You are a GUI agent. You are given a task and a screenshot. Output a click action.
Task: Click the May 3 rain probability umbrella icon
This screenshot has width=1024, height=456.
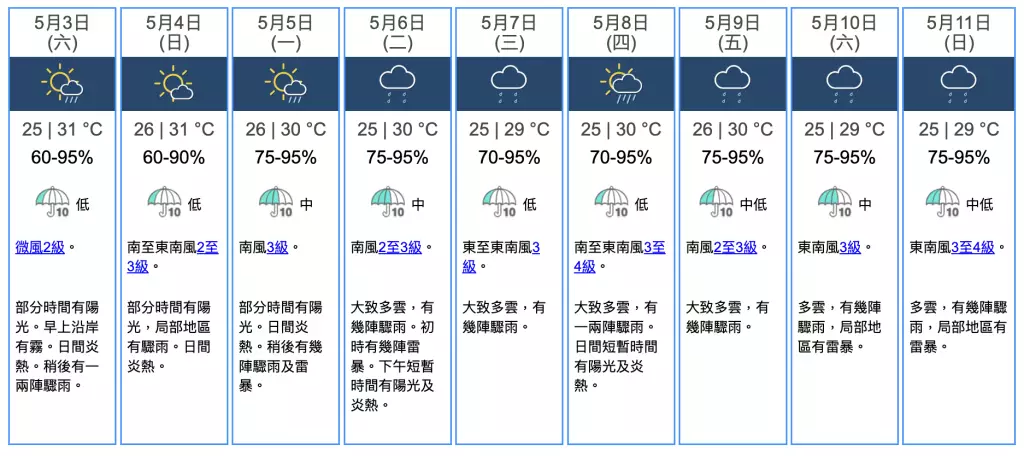pos(54,202)
